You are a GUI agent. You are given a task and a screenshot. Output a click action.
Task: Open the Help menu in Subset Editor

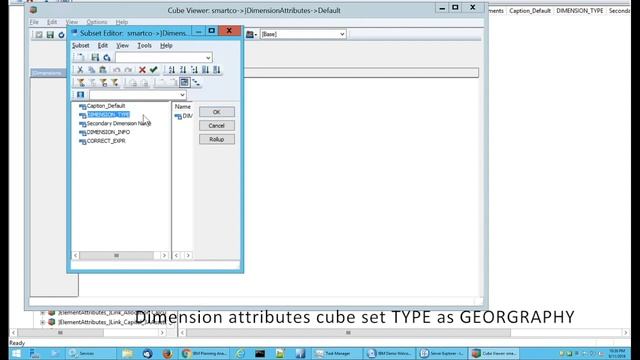point(166,45)
